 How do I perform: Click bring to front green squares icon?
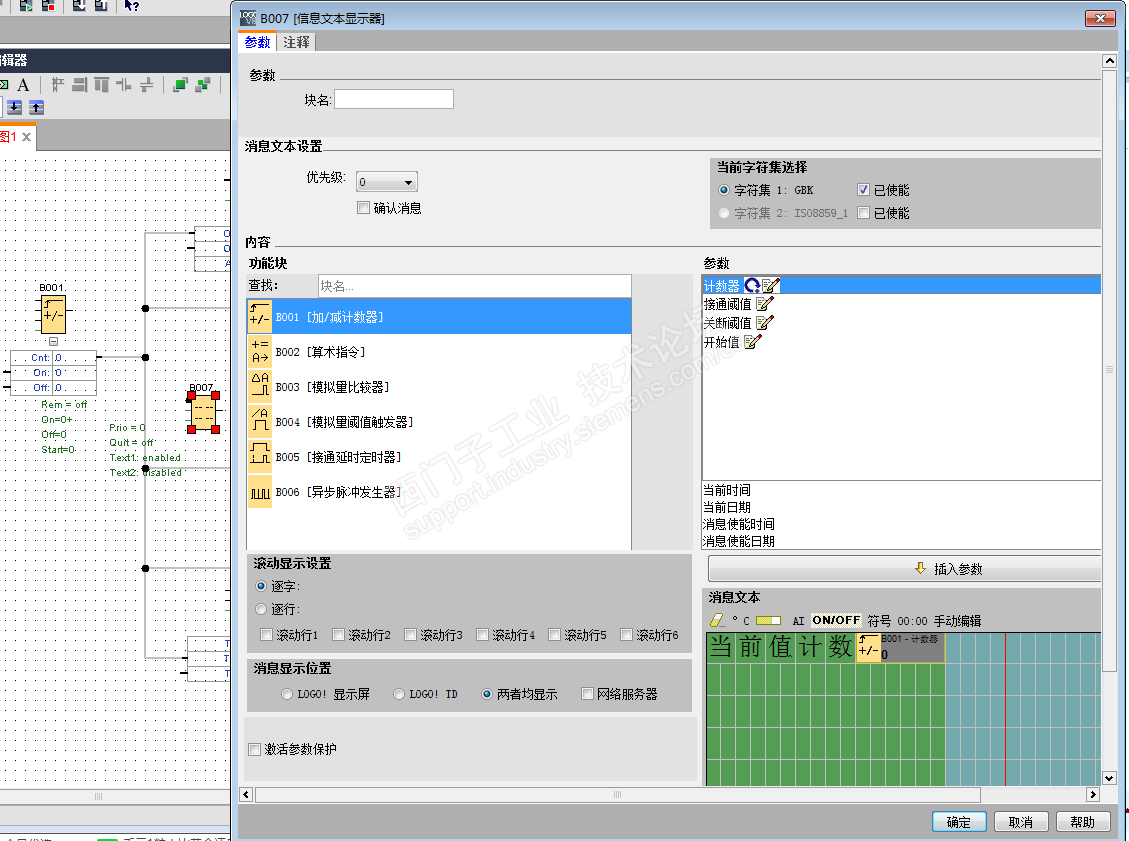click(180, 85)
